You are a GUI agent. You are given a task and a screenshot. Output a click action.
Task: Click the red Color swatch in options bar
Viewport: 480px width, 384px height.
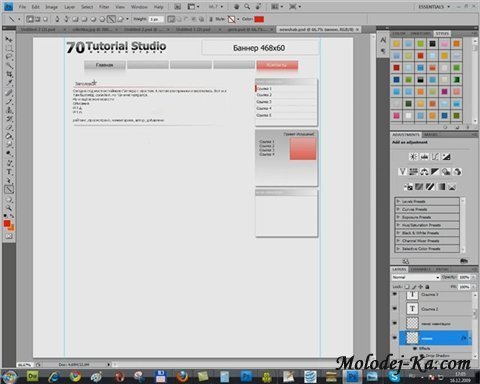point(259,19)
